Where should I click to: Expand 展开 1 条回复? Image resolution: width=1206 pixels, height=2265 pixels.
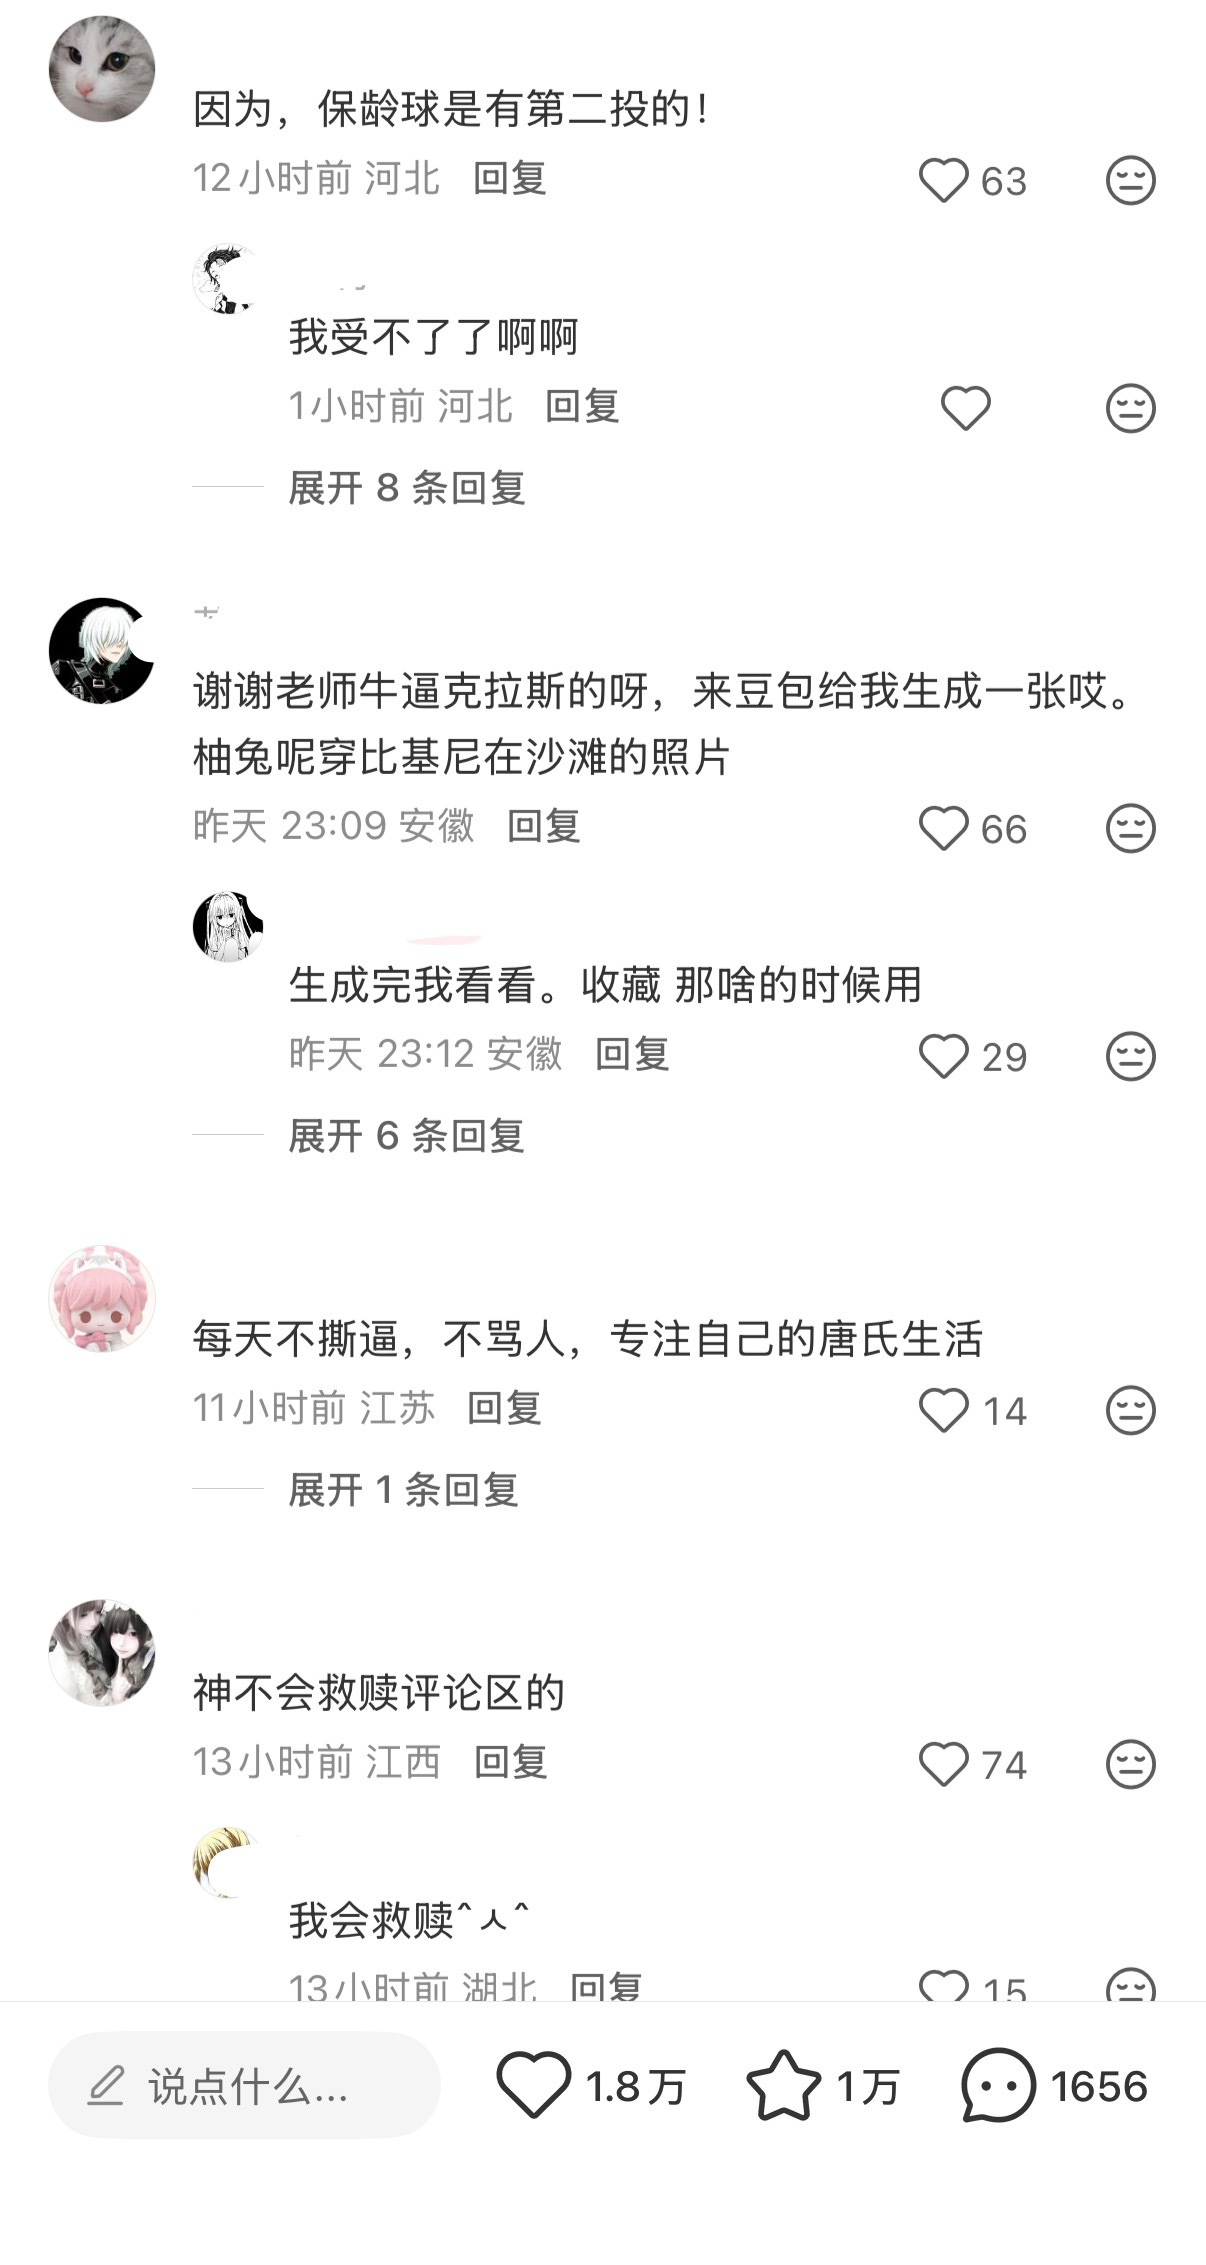click(x=403, y=1490)
